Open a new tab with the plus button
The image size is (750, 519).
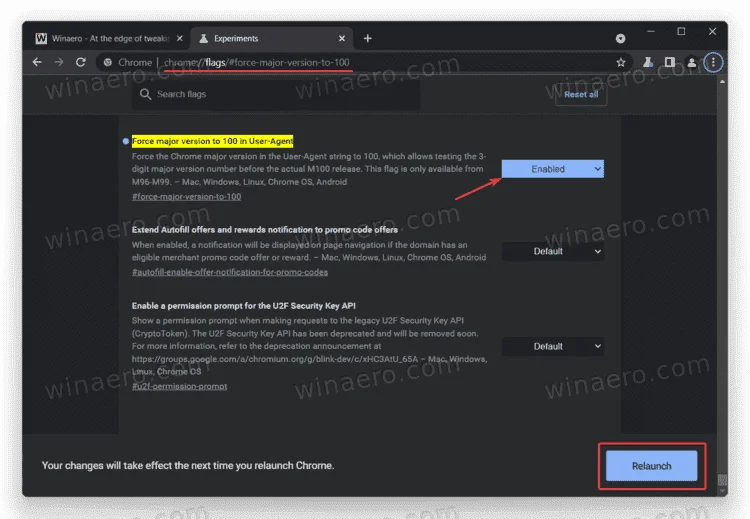[x=367, y=38]
